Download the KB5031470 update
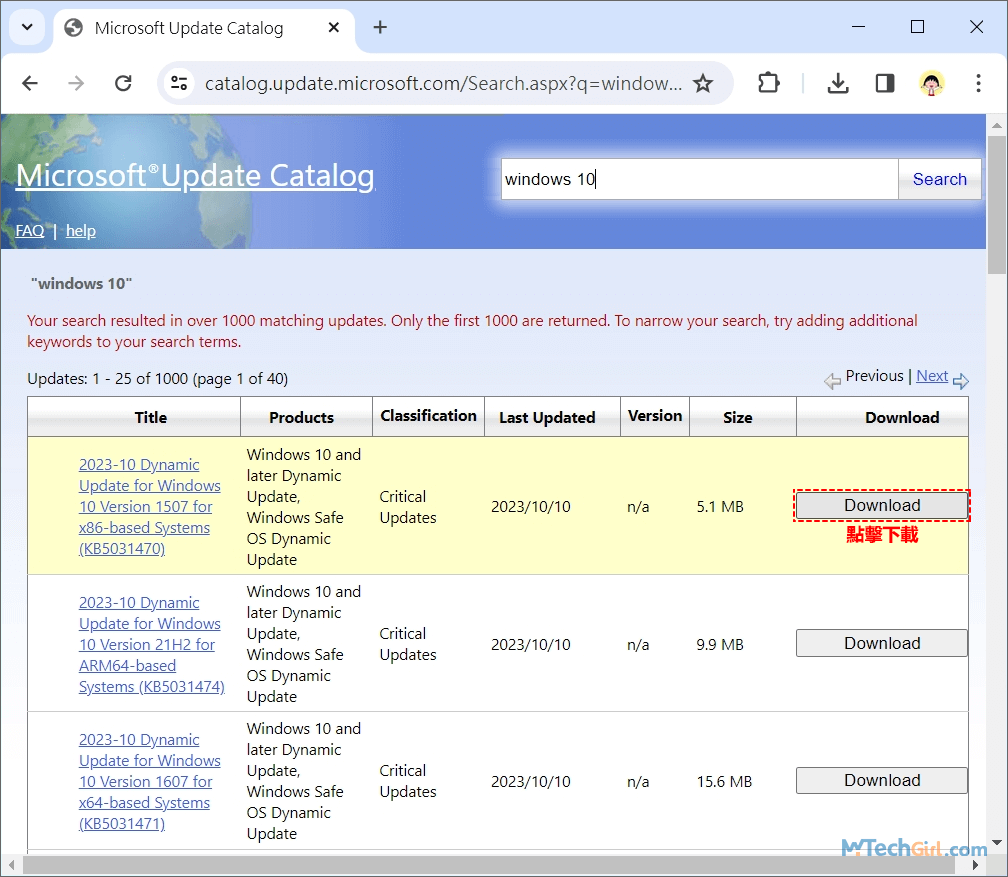Screen dimensions: 1008x877 [881, 505]
